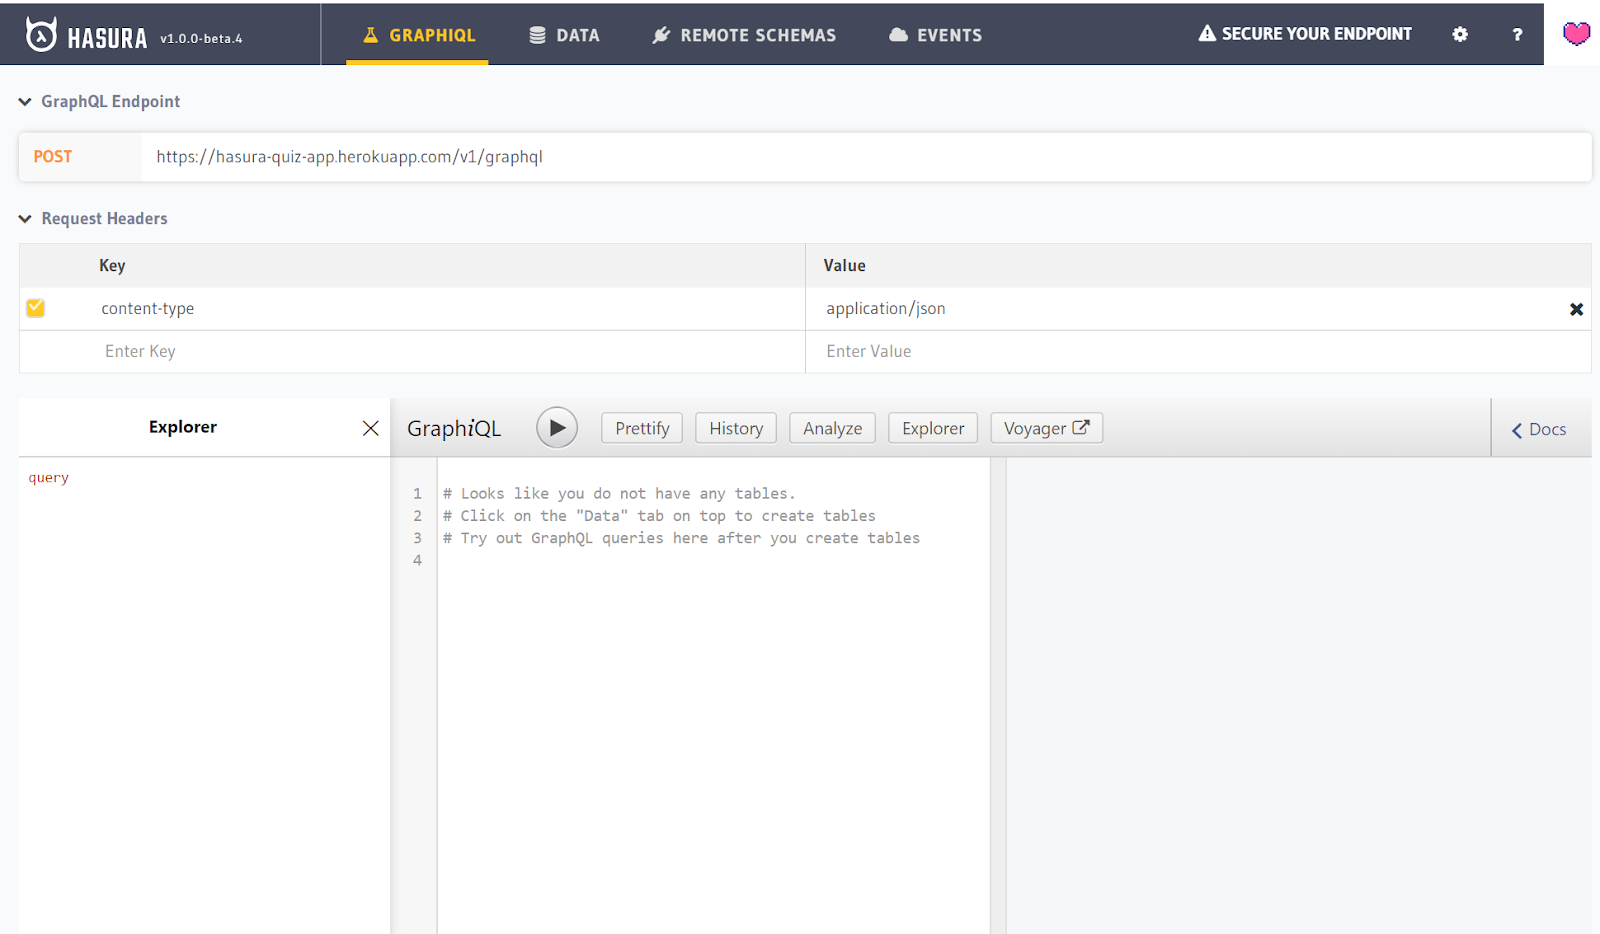Click the Key column header
The width and height of the screenshot is (1600, 934).
tap(112, 266)
